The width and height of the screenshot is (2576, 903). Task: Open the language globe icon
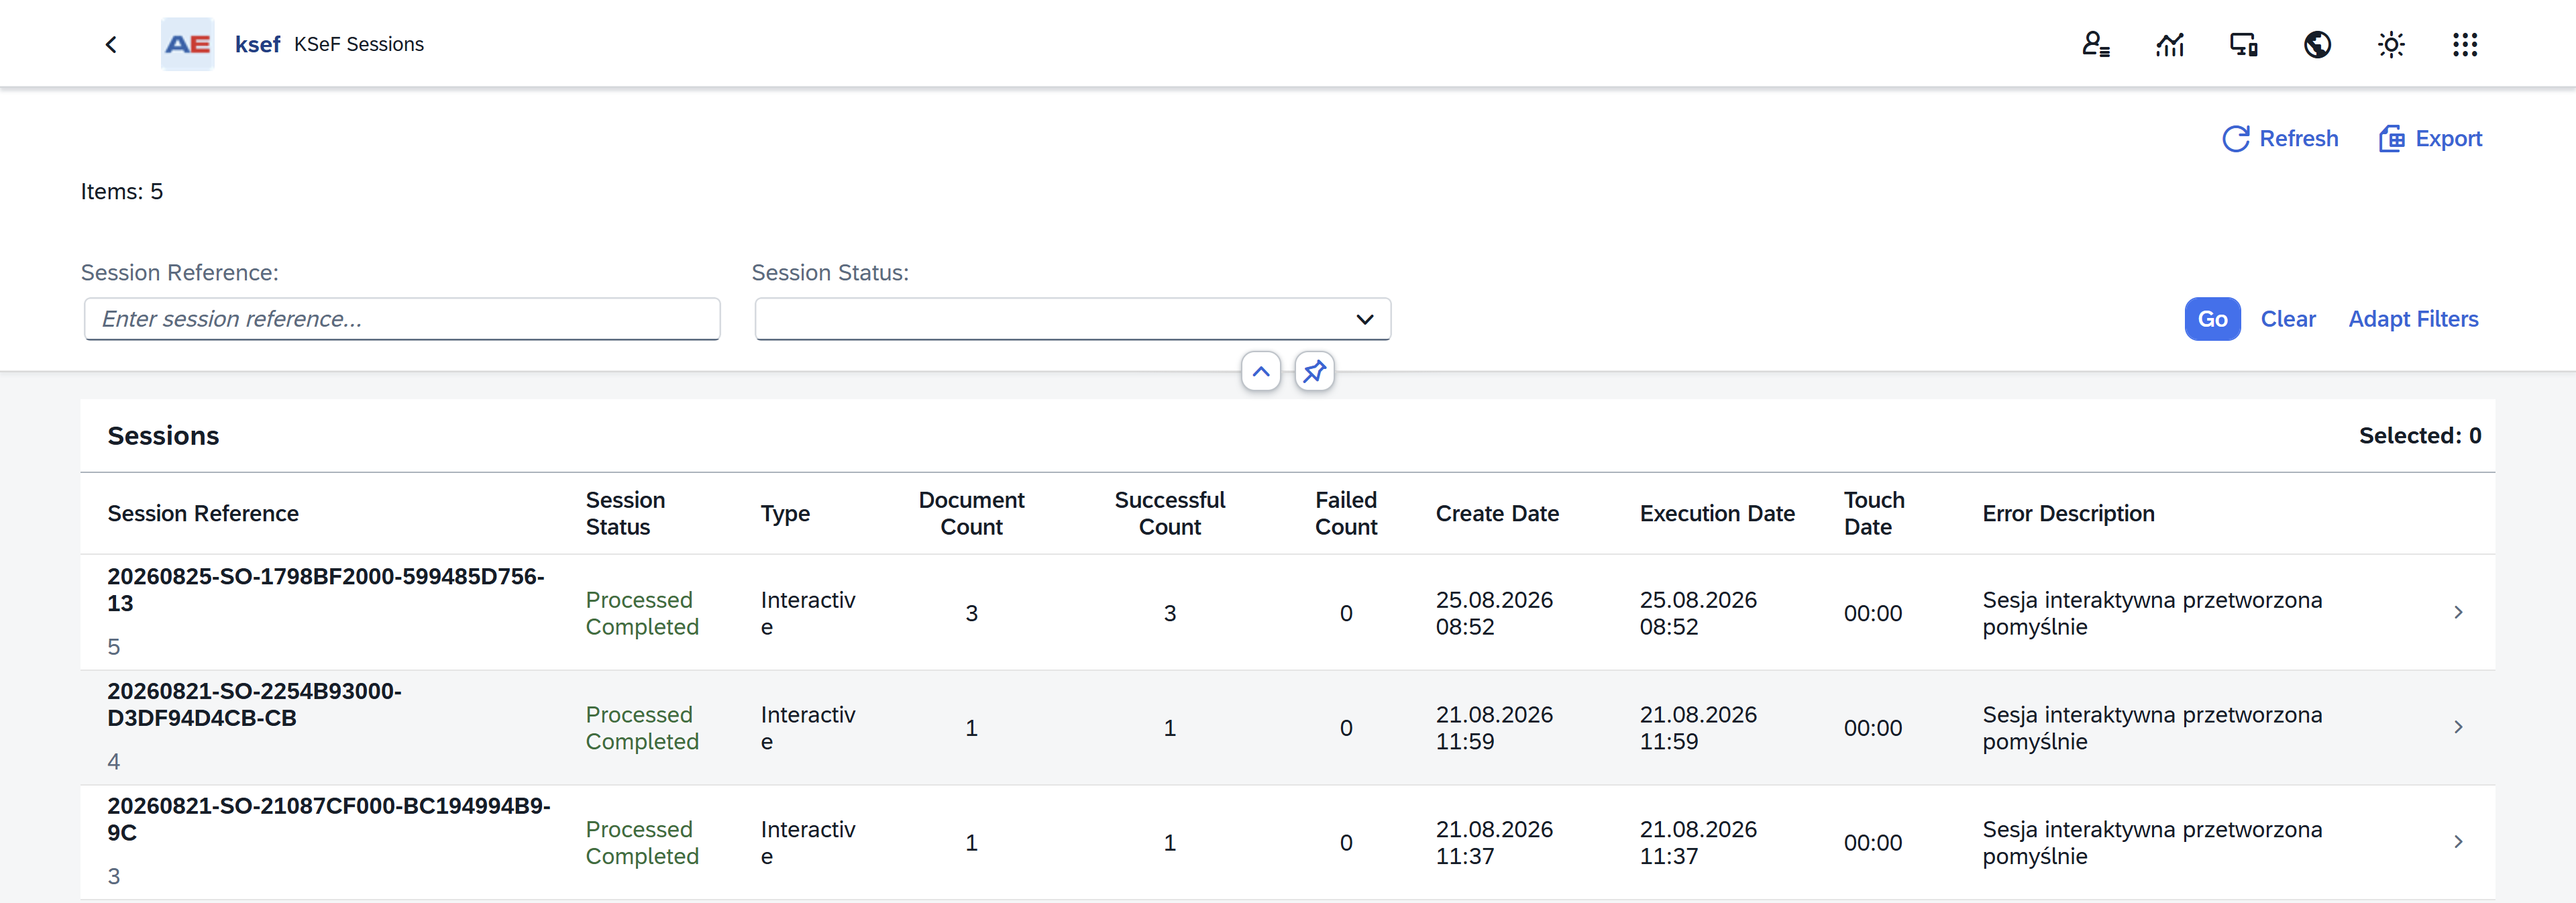(2317, 44)
